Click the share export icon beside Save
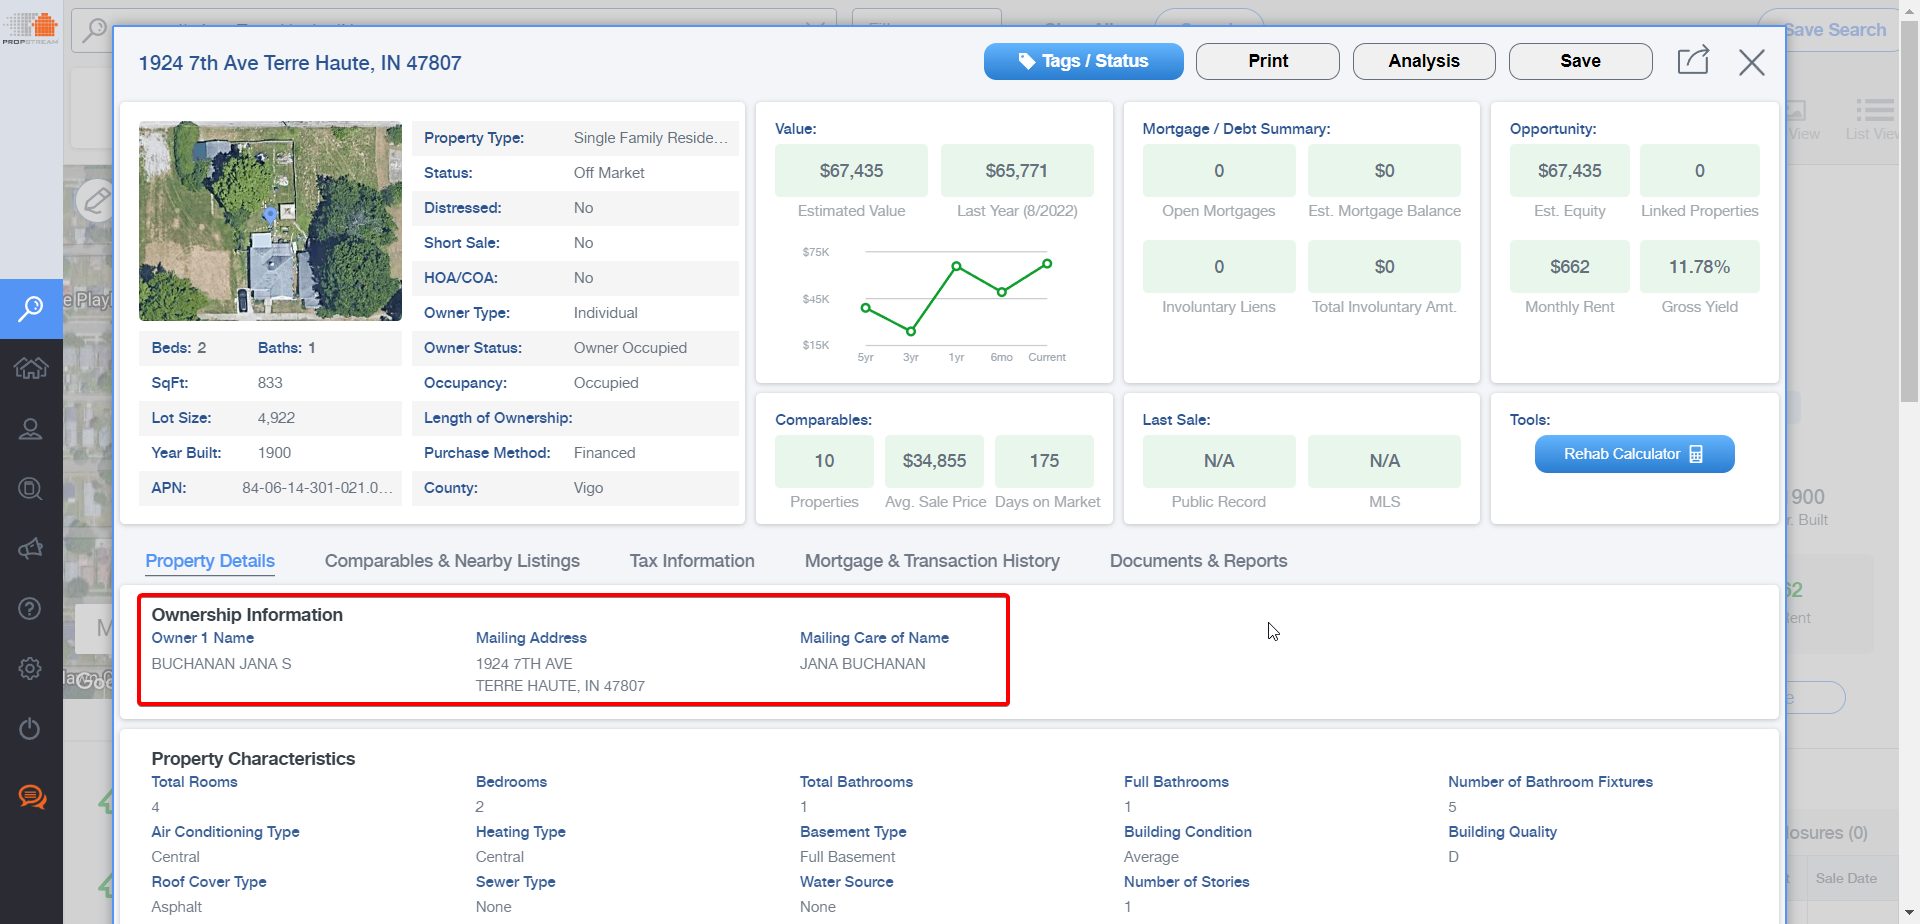This screenshot has width=1920, height=924. pos(1693,61)
